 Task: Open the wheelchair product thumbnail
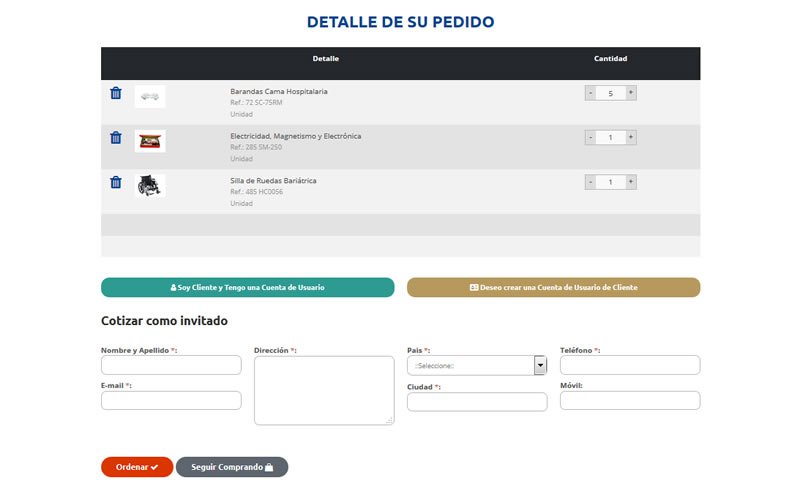coord(150,185)
